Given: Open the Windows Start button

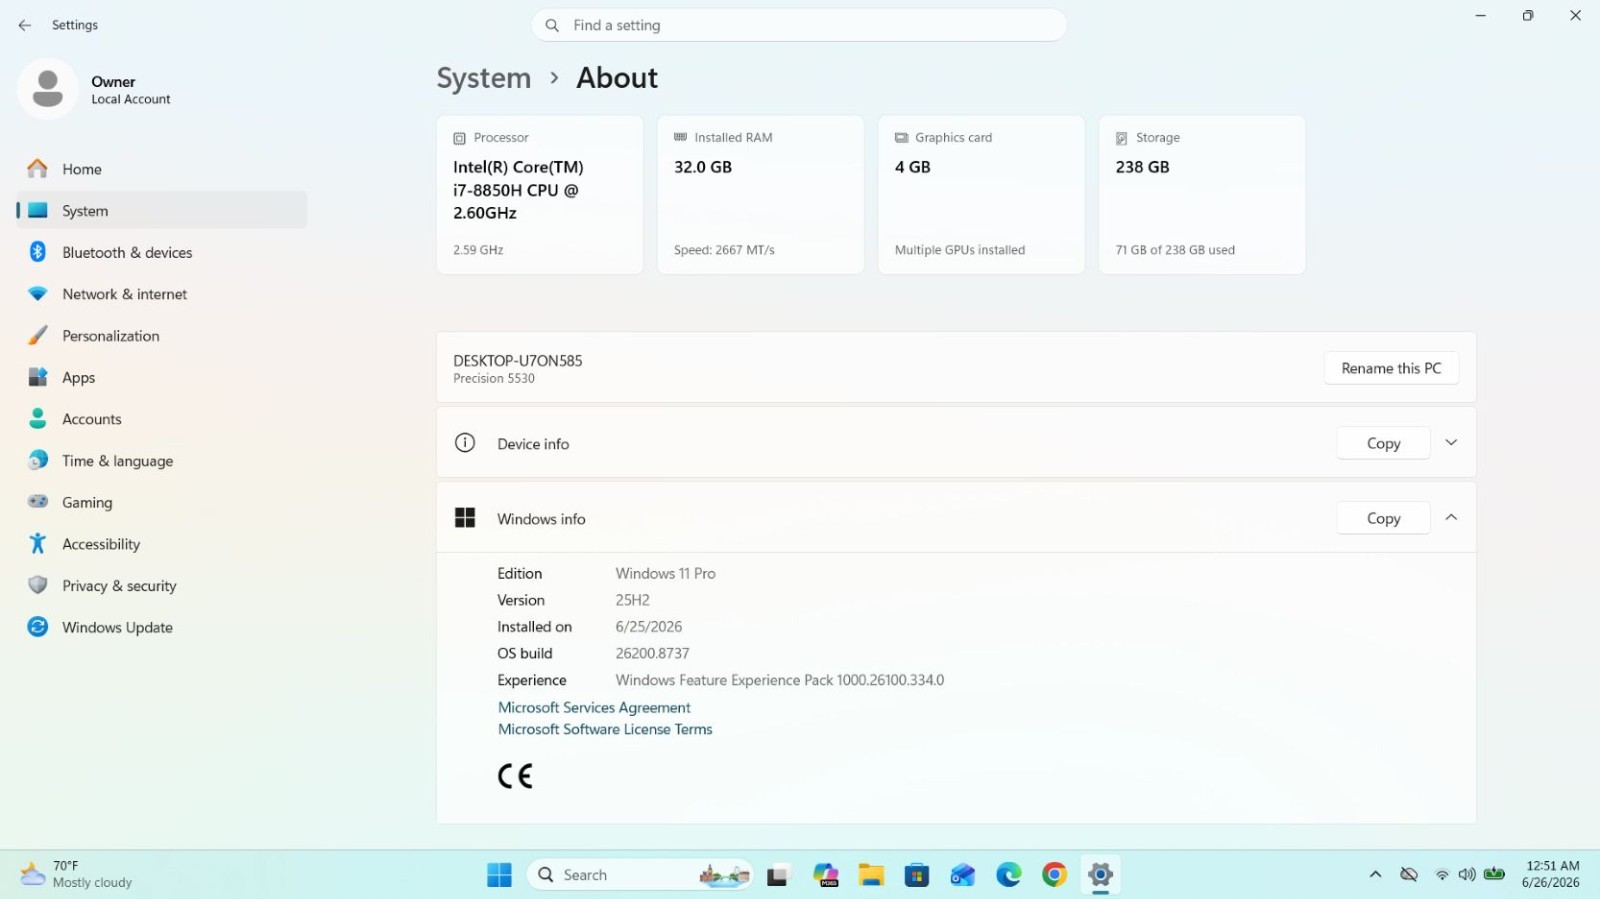Looking at the screenshot, I should (x=499, y=875).
